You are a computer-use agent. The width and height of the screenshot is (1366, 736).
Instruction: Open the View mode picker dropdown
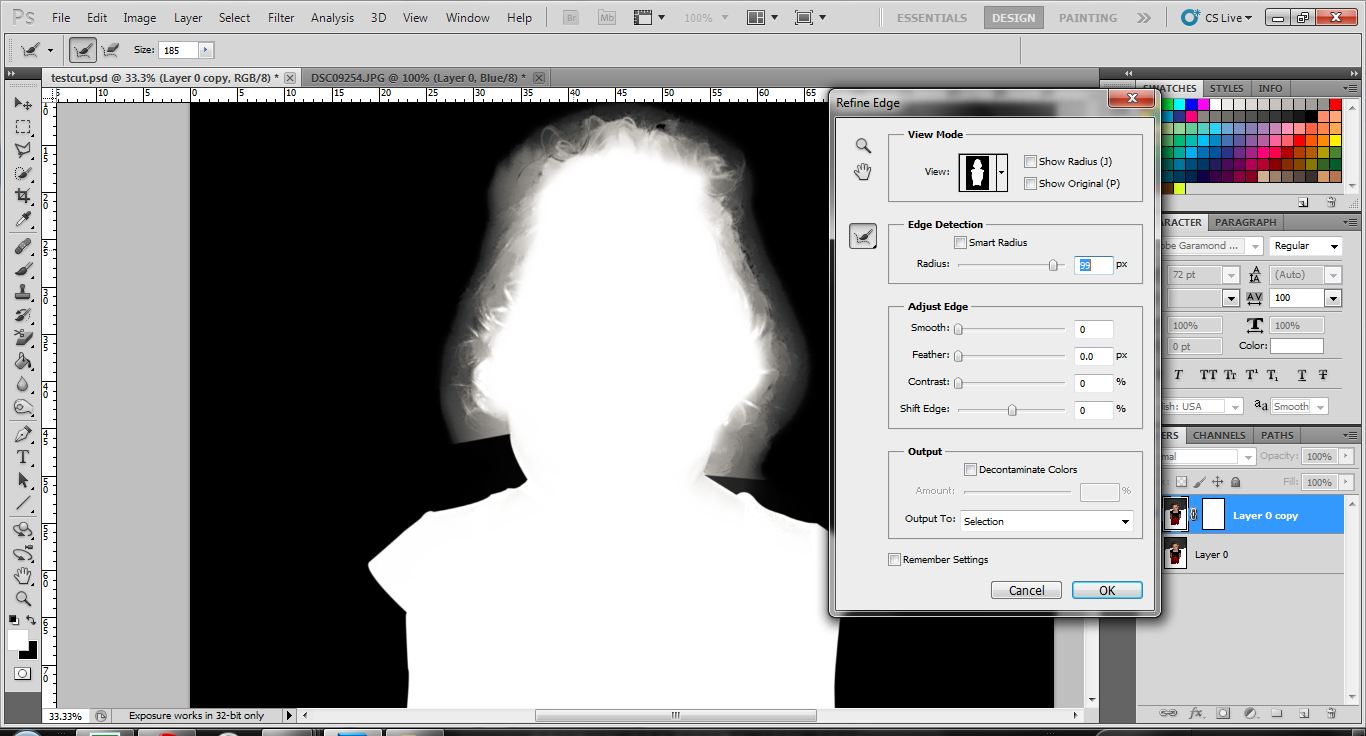pyautogui.click(x=999, y=172)
